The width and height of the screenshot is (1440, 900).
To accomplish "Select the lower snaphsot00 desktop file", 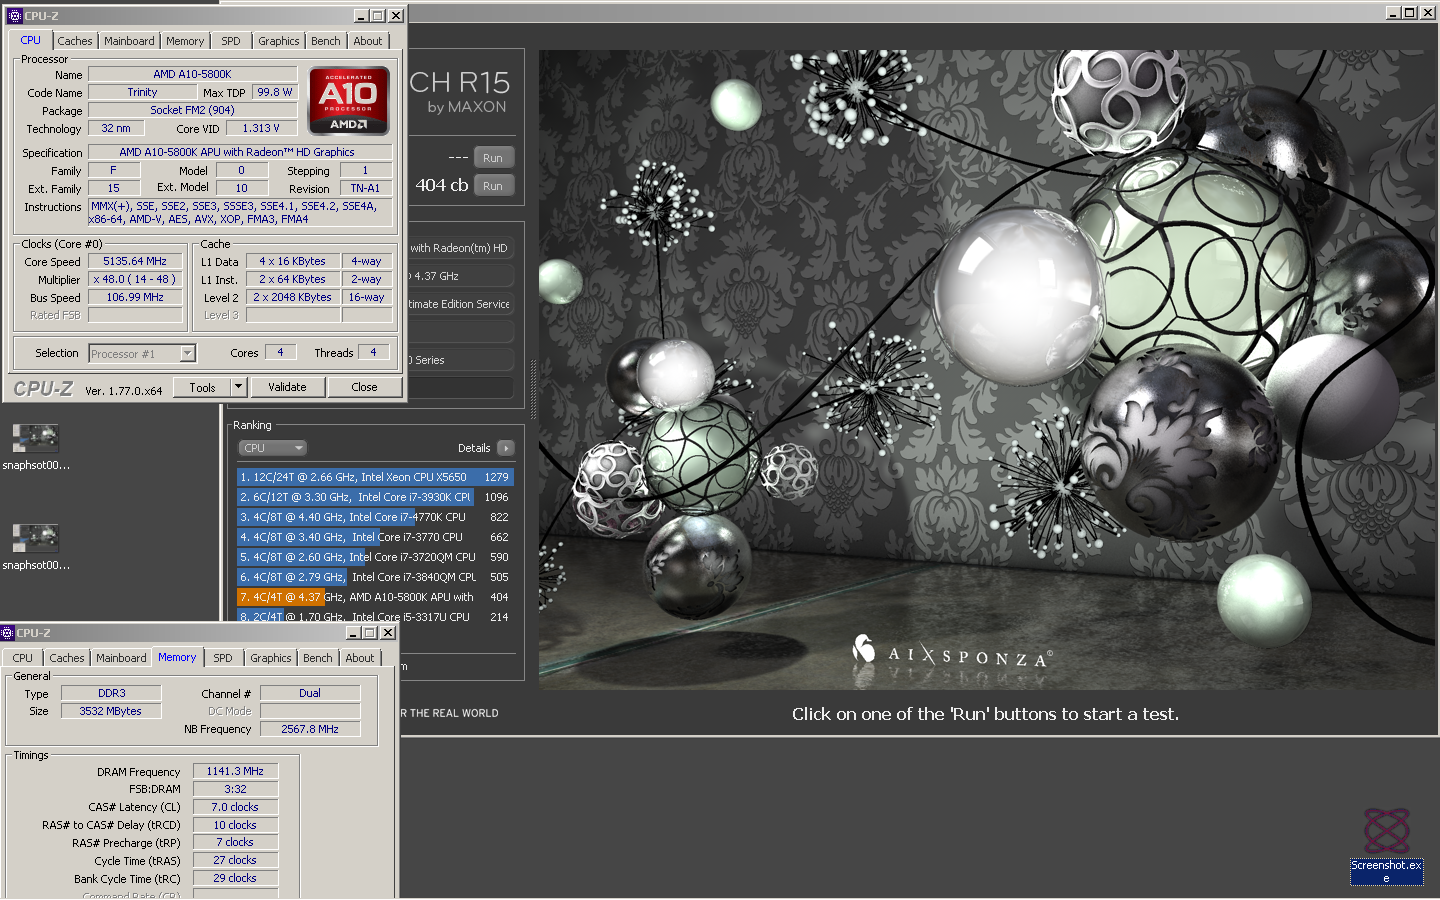I will point(36,547).
